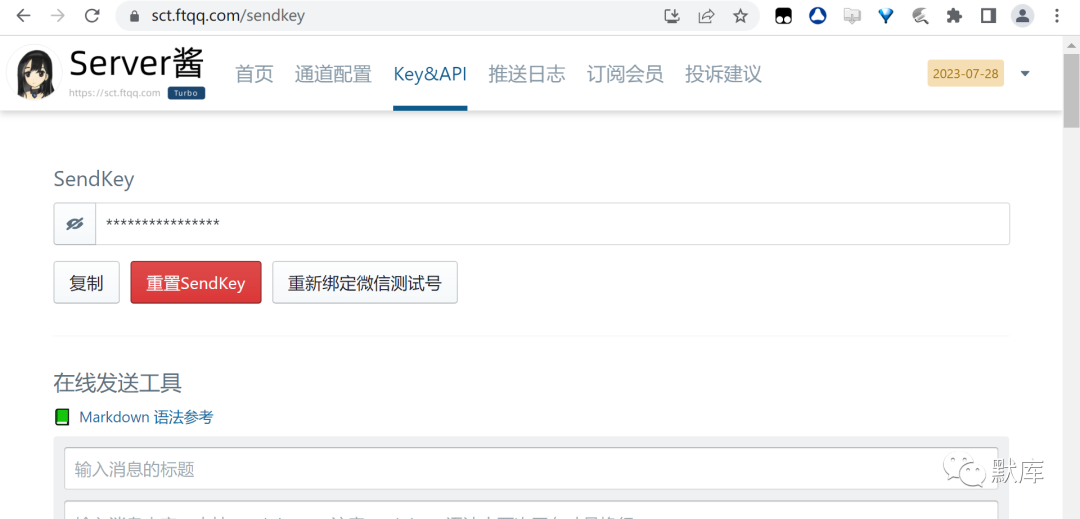Open the browser profile avatar

(x=1023, y=16)
